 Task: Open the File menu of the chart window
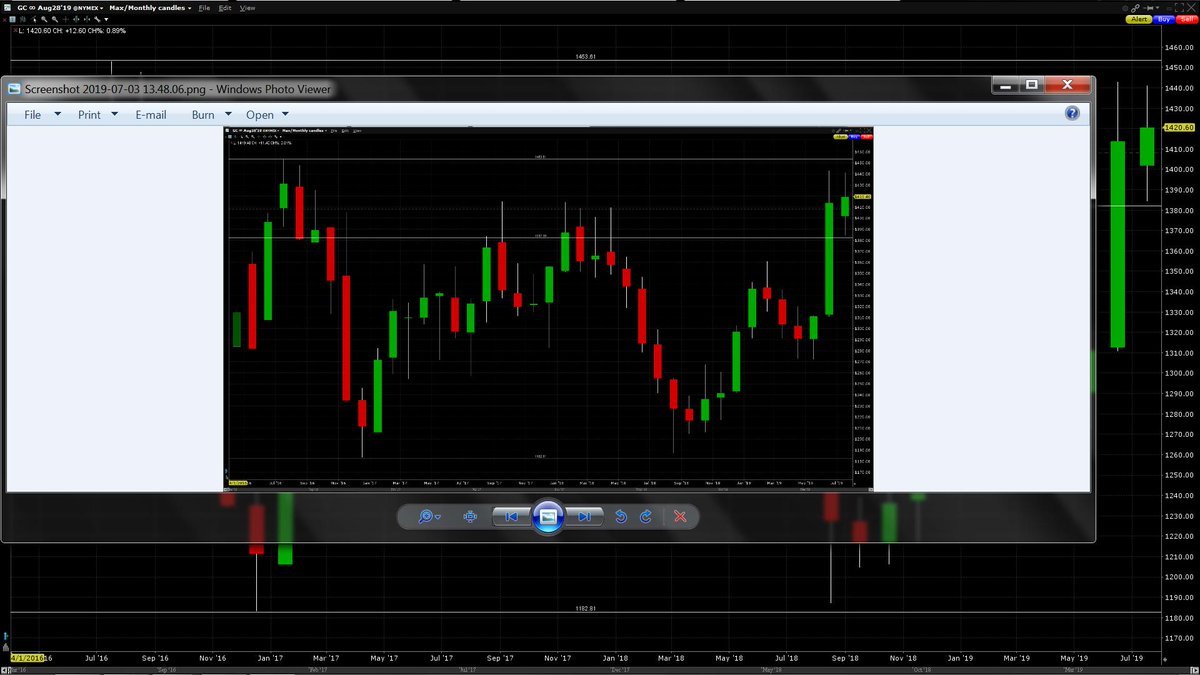[204, 8]
